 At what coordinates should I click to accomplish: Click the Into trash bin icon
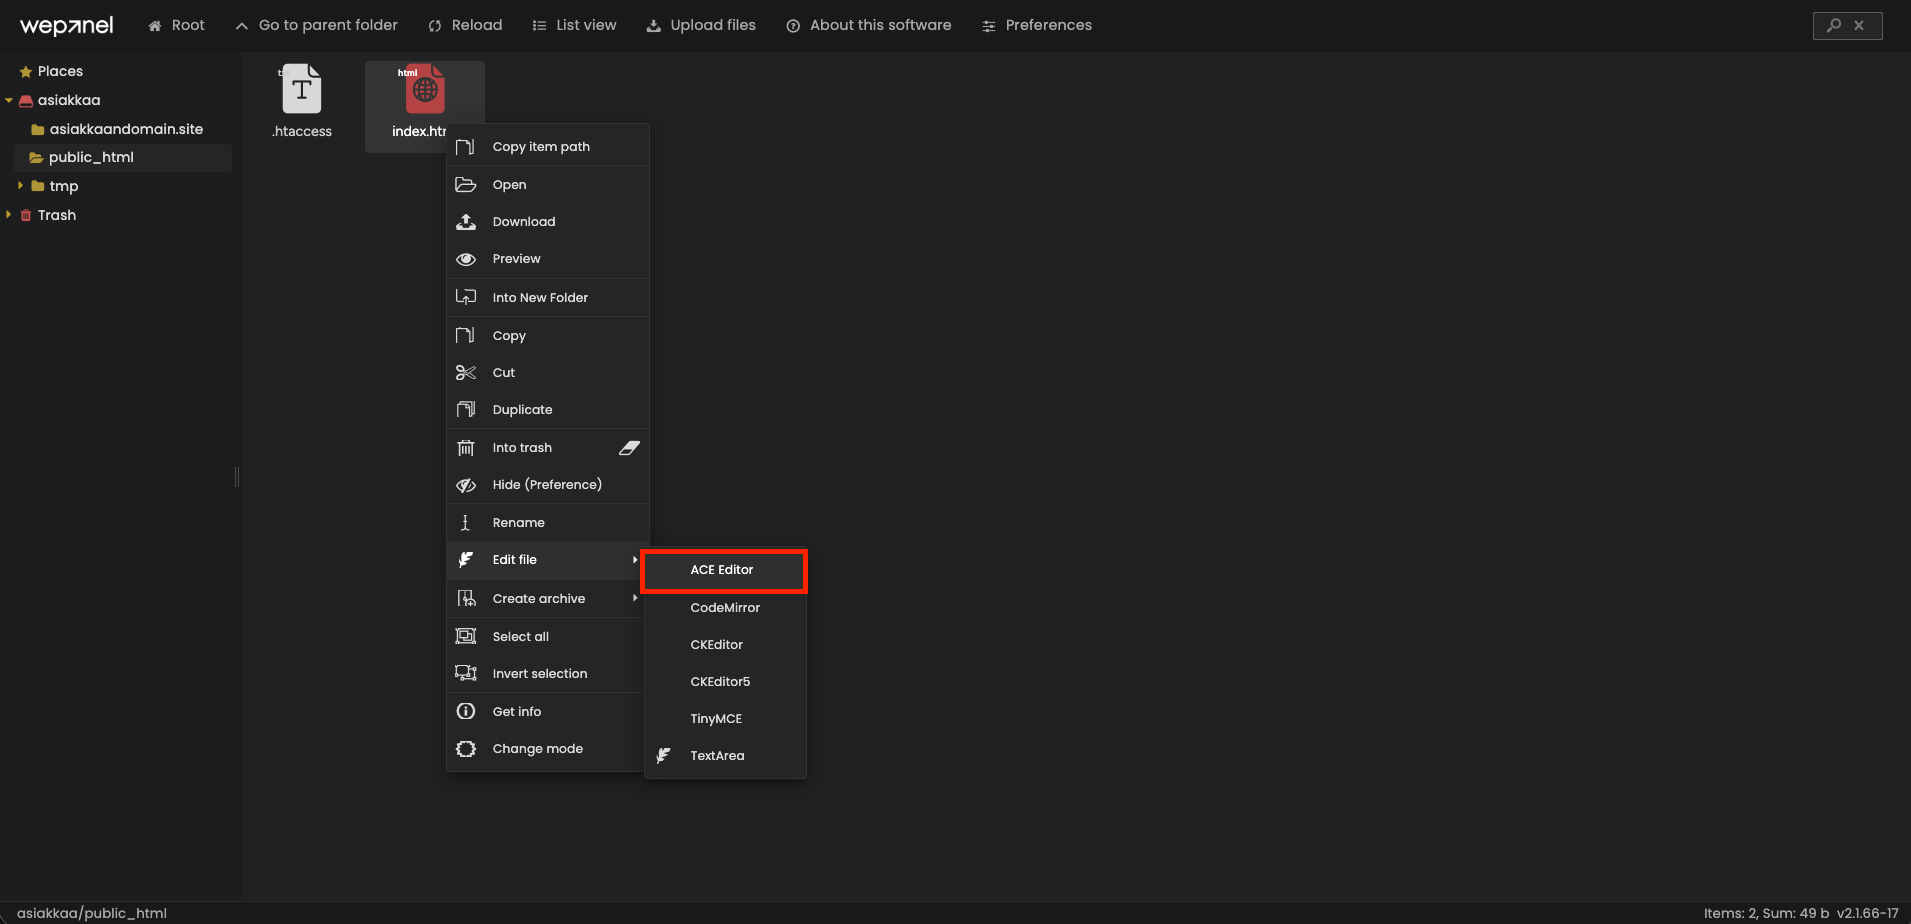click(465, 448)
